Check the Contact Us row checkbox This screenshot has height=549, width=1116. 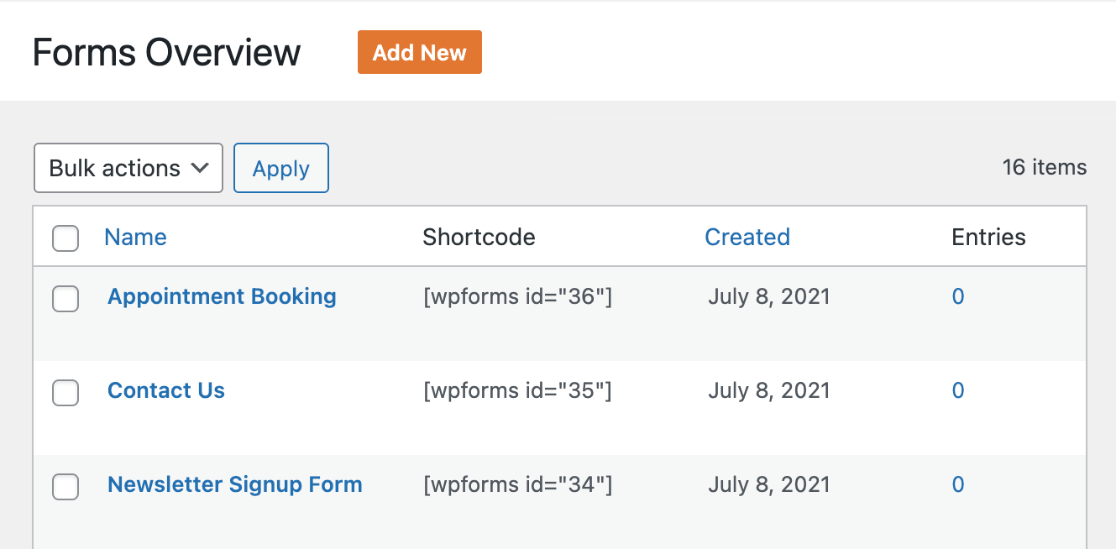pyautogui.click(x=65, y=392)
